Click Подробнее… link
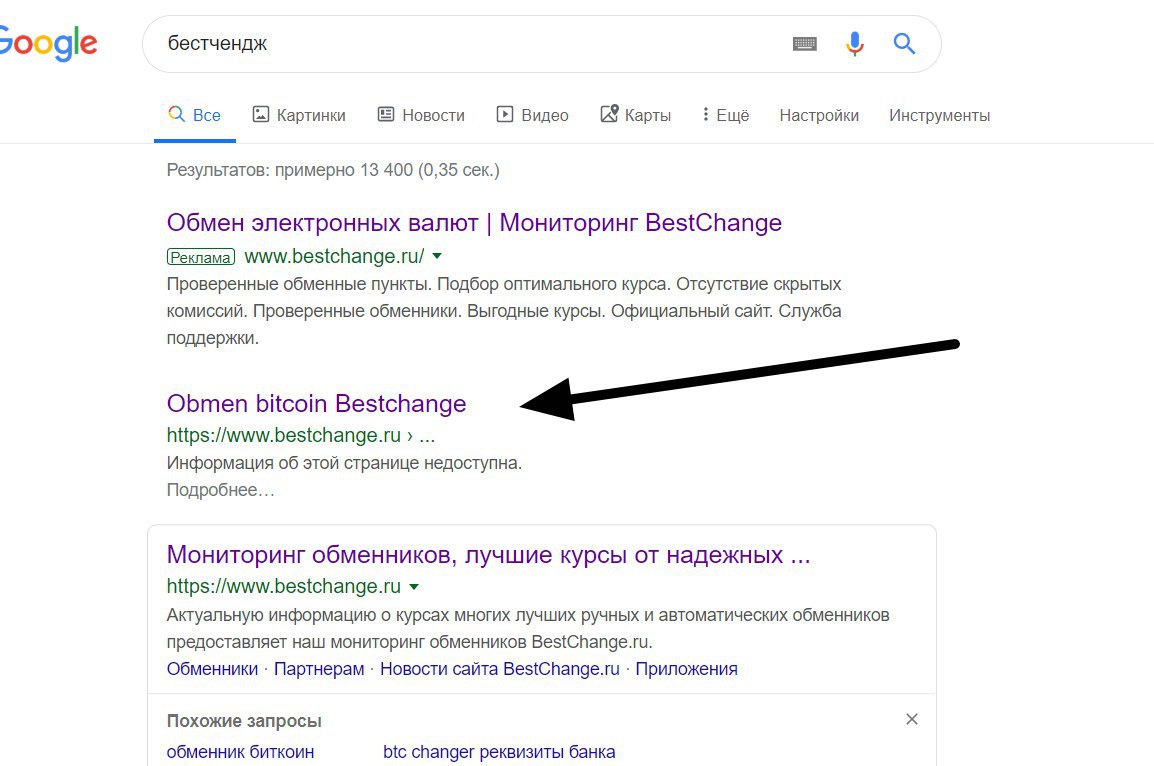Screen dimensions: 1154x766 click(x=220, y=490)
